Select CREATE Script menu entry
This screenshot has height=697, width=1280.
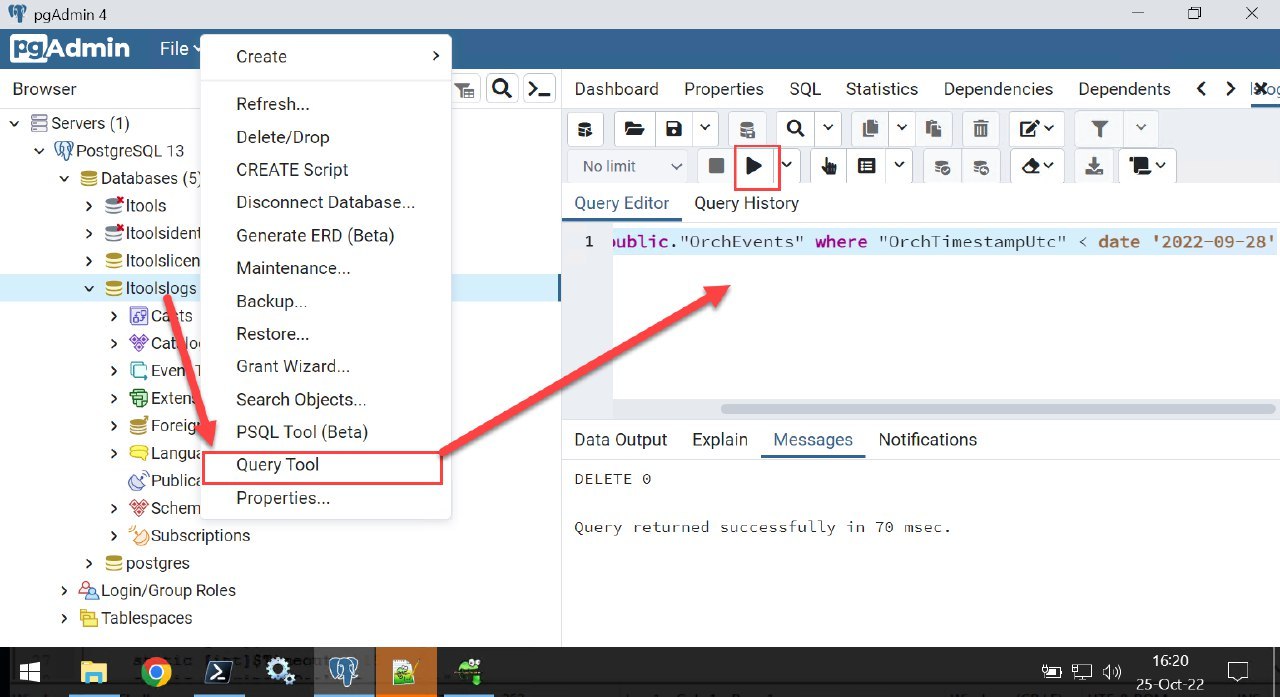(326, 170)
